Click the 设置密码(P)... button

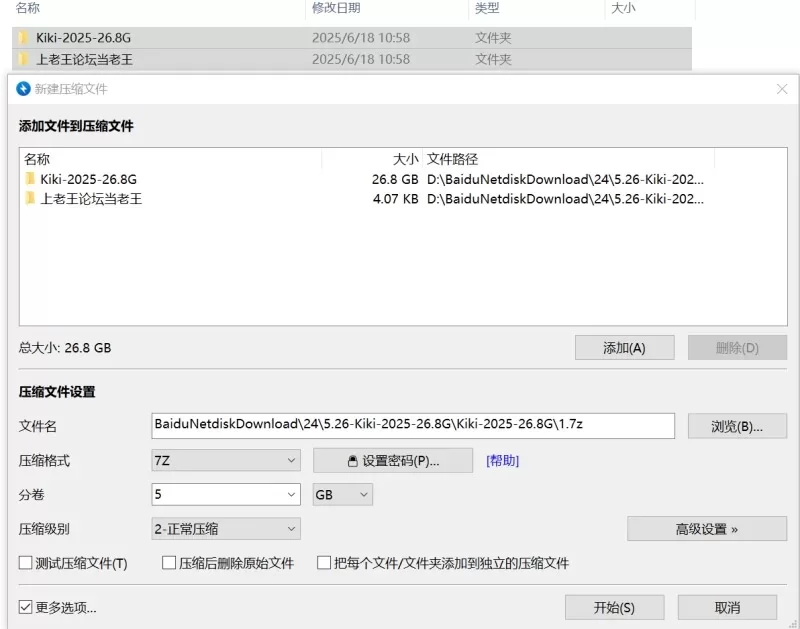click(393, 461)
